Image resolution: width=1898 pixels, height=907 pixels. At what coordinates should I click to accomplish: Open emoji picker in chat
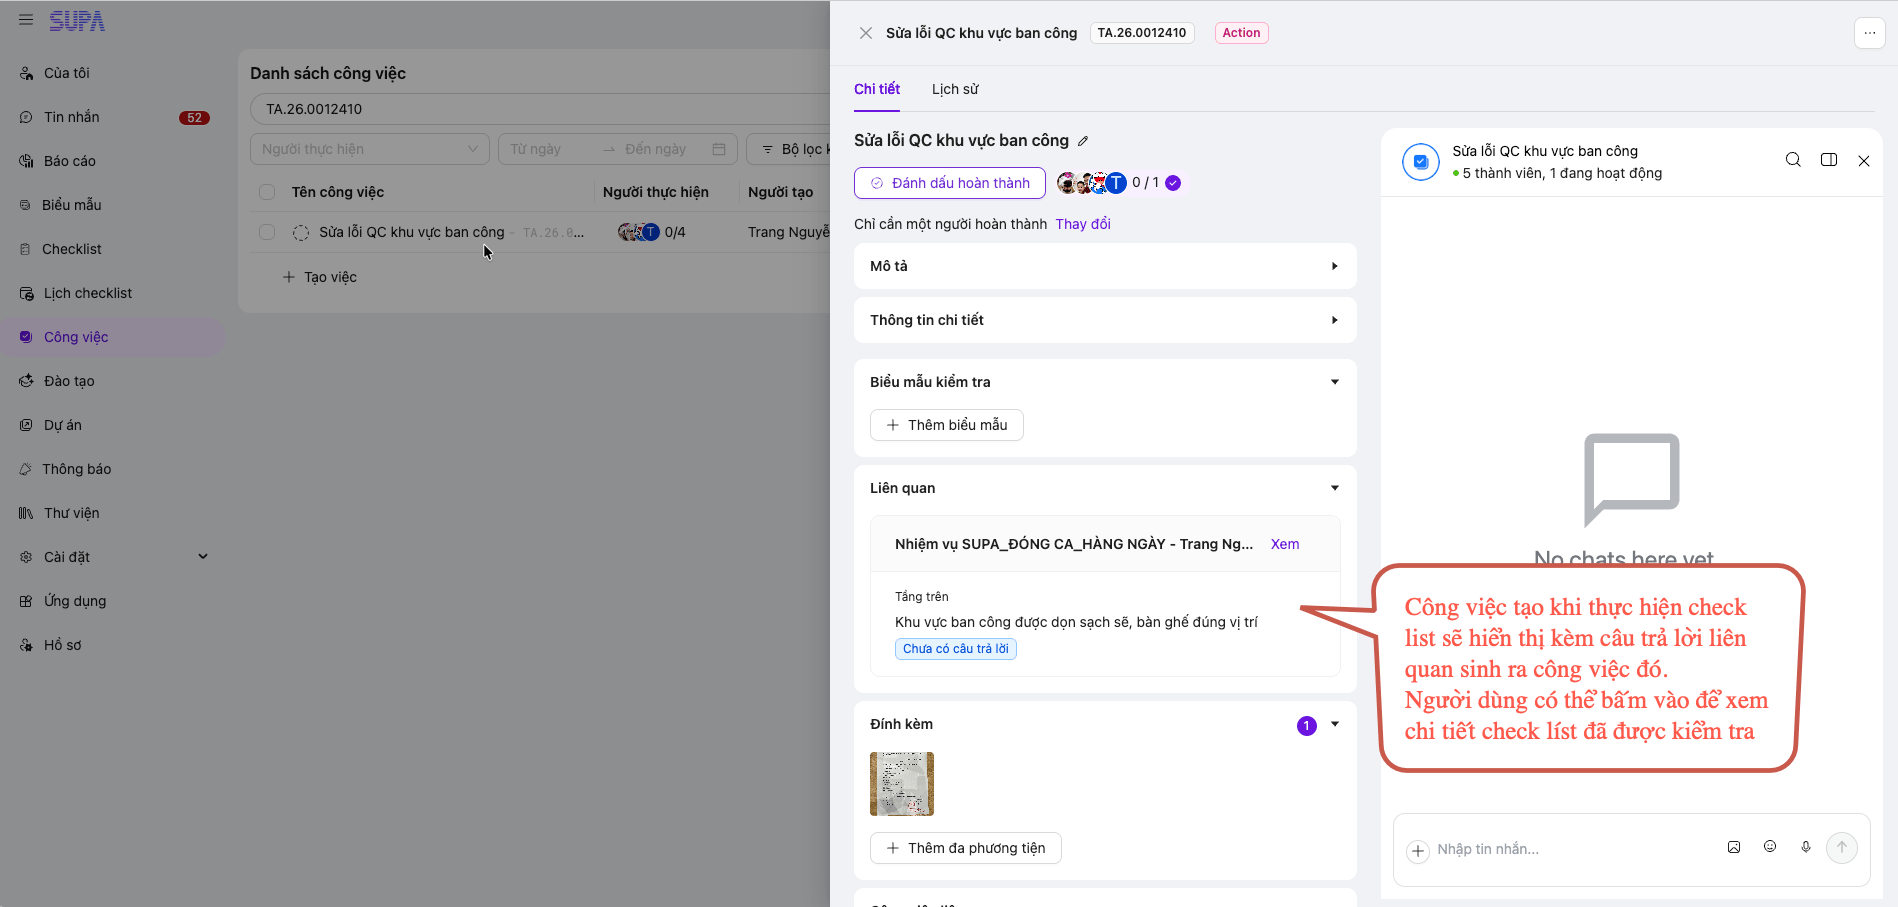pos(1770,847)
